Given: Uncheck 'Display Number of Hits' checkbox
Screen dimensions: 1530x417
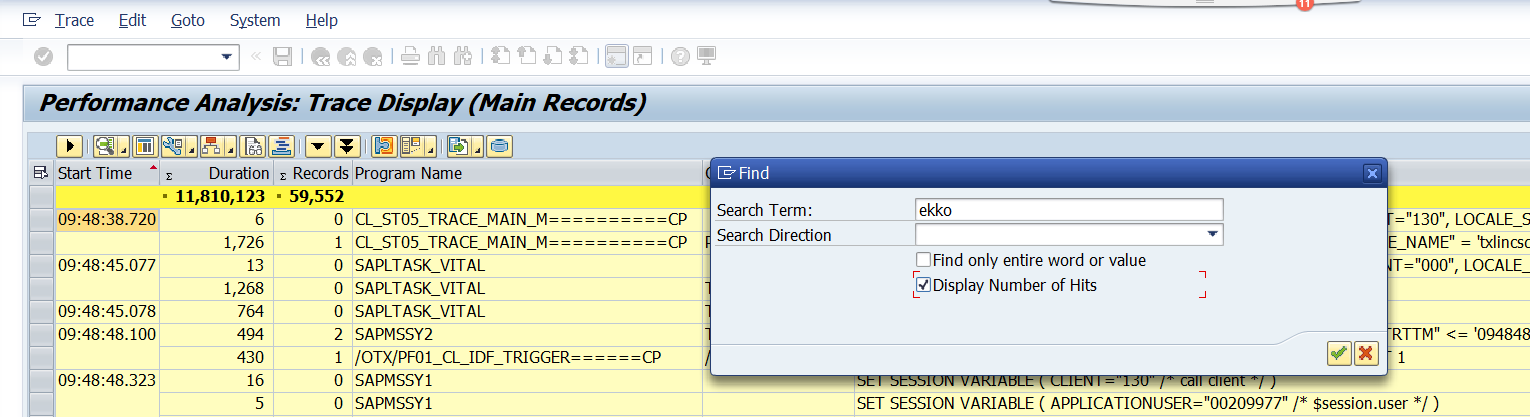Looking at the screenshot, I should click(924, 285).
